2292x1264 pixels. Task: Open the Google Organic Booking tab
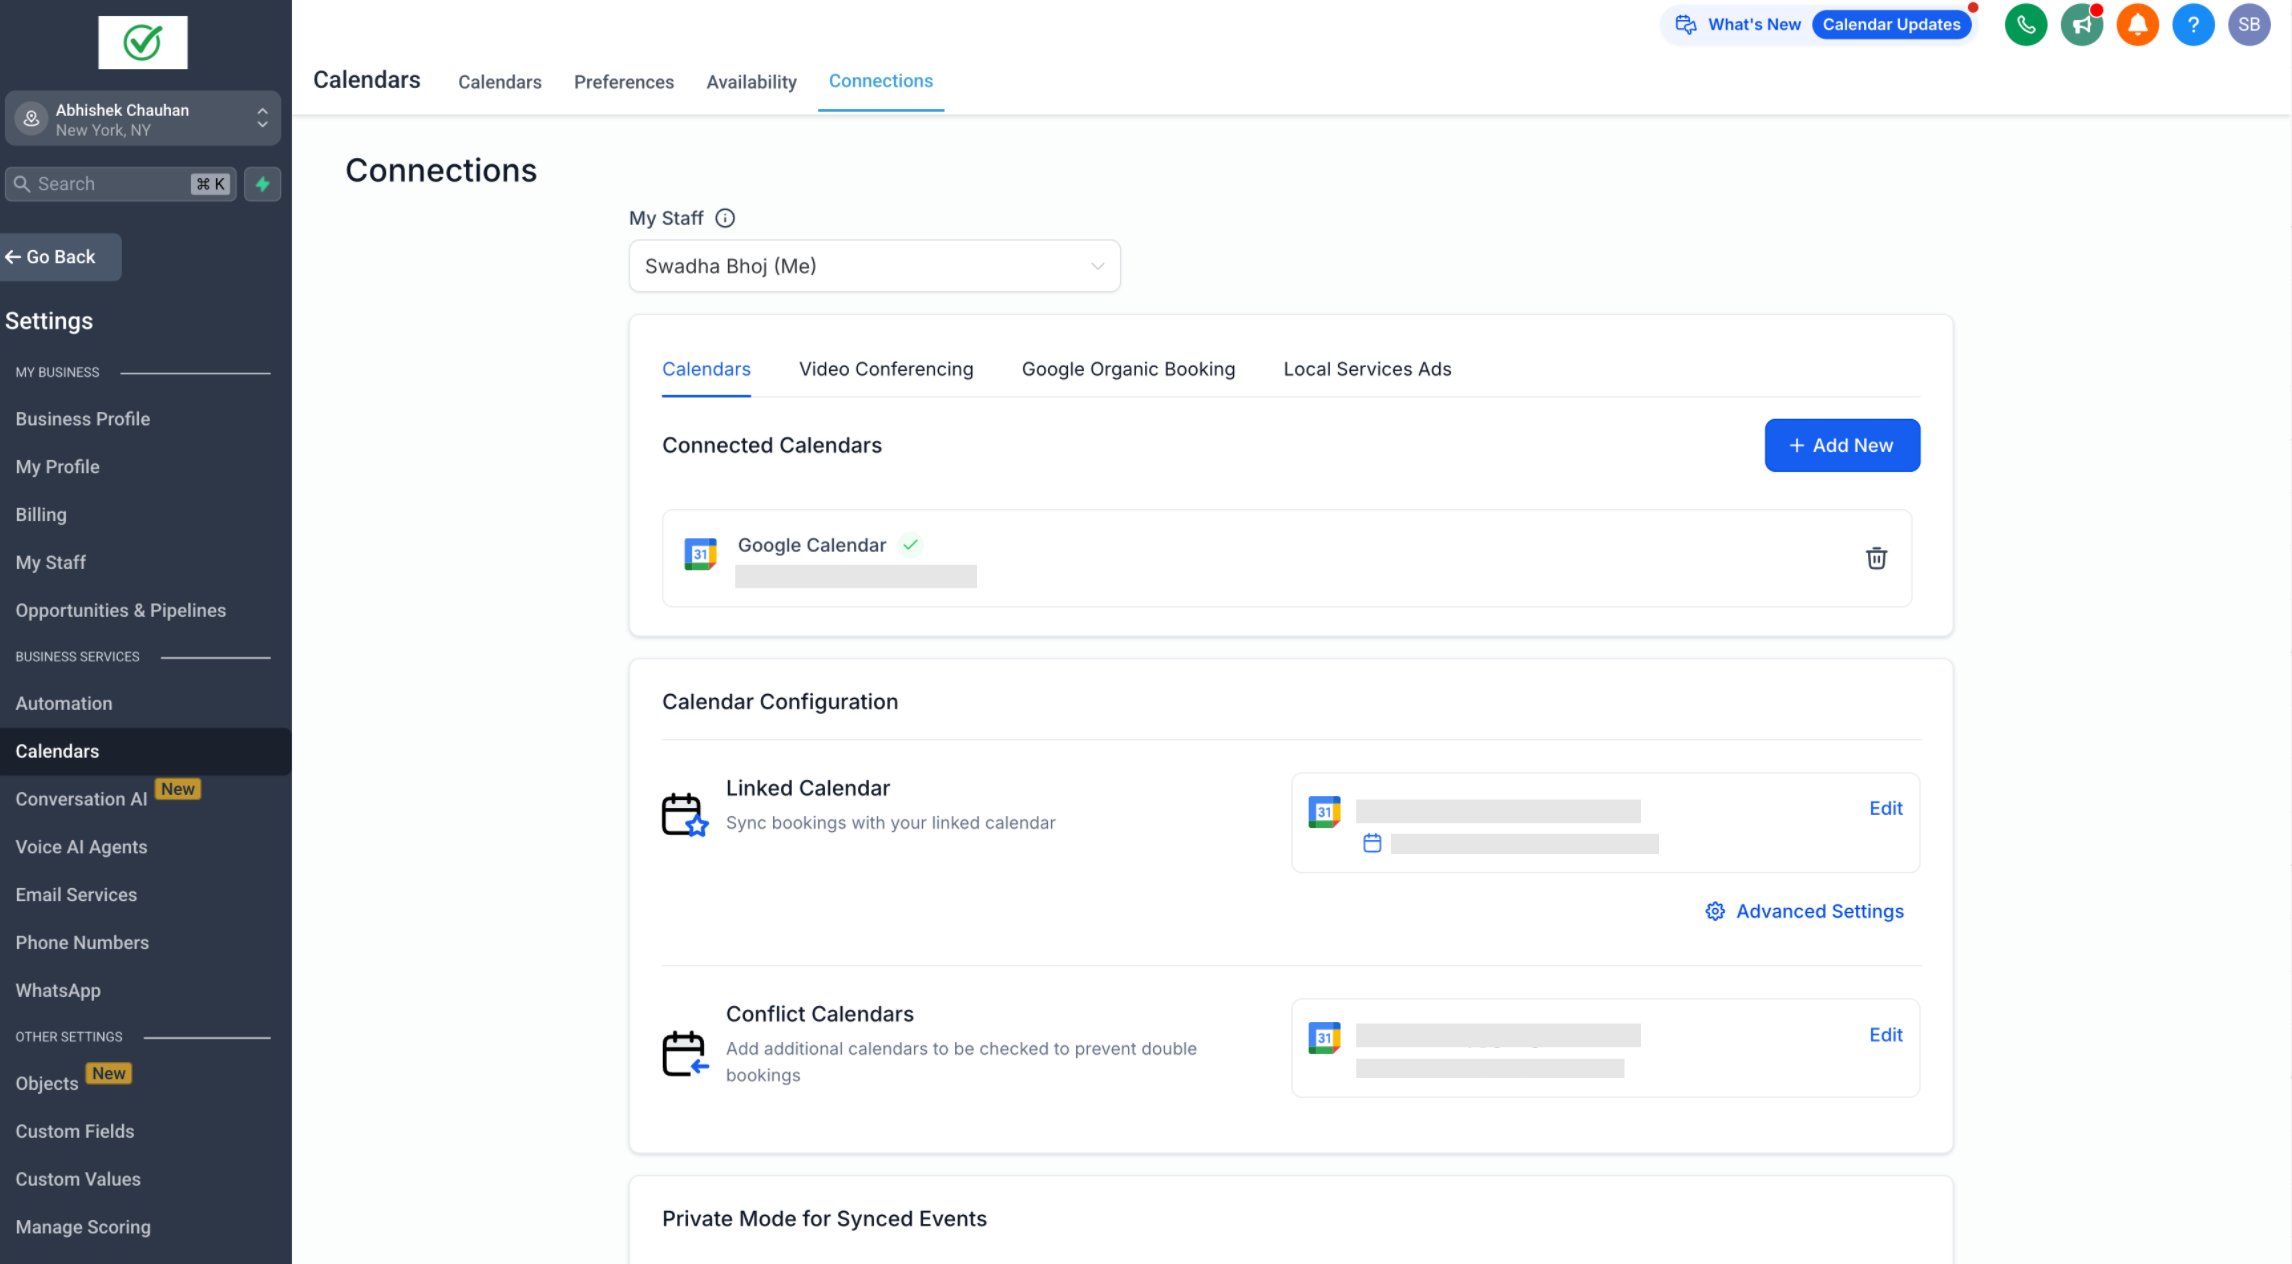coord(1127,369)
